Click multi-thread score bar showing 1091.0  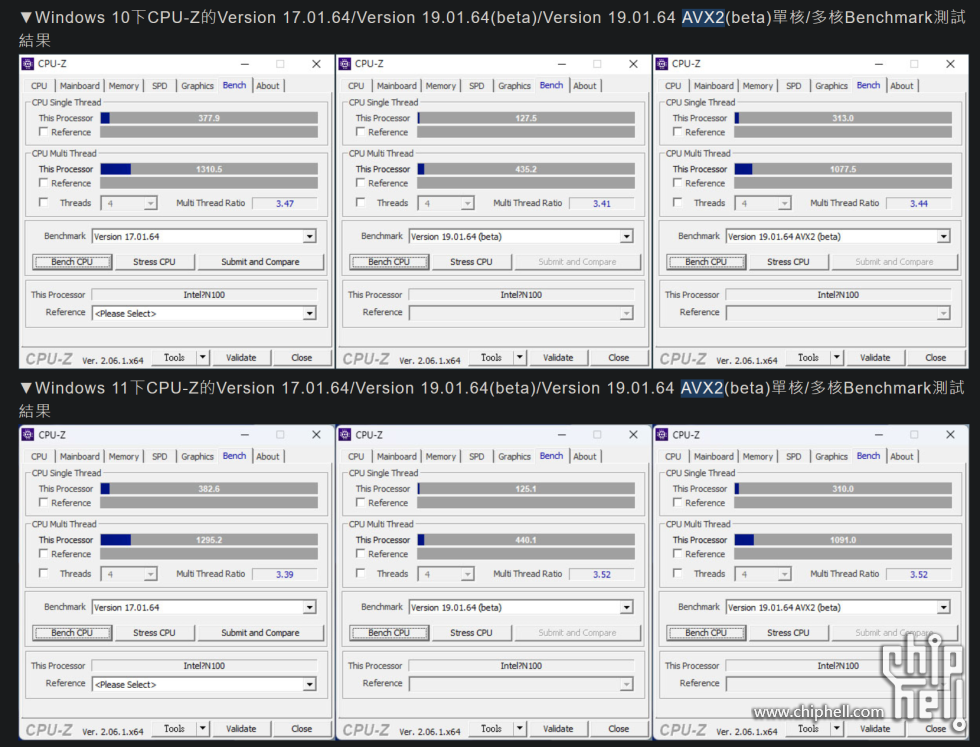pyautogui.click(x=843, y=539)
